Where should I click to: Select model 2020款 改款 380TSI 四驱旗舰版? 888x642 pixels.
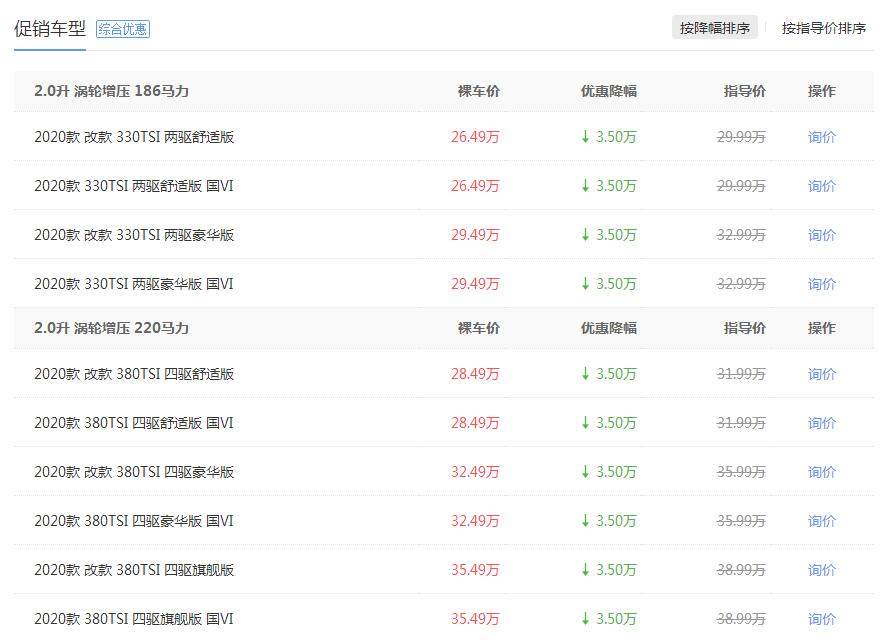click(x=134, y=570)
